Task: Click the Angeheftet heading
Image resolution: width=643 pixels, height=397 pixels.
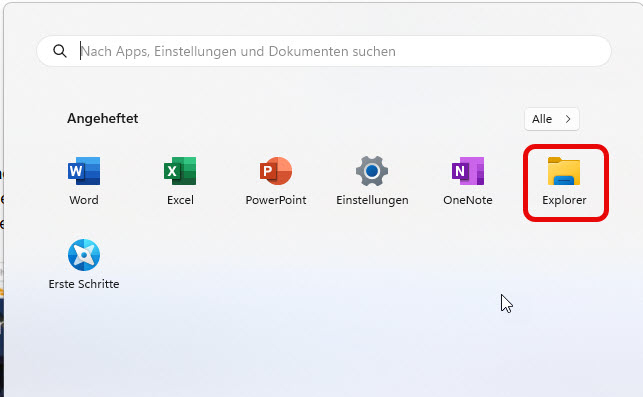Action: tap(103, 119)
